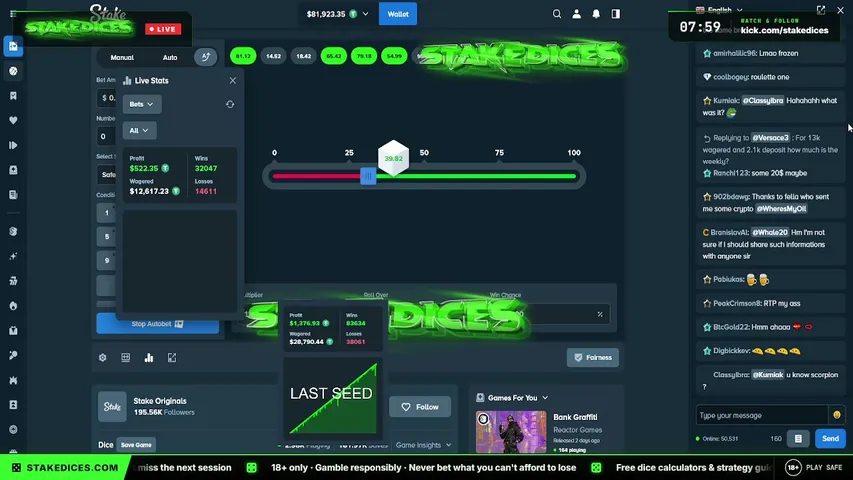Open the chat rules icon beside Send
Screen dimensions: 853x480
pyautogui.click(x=798, y=439)
